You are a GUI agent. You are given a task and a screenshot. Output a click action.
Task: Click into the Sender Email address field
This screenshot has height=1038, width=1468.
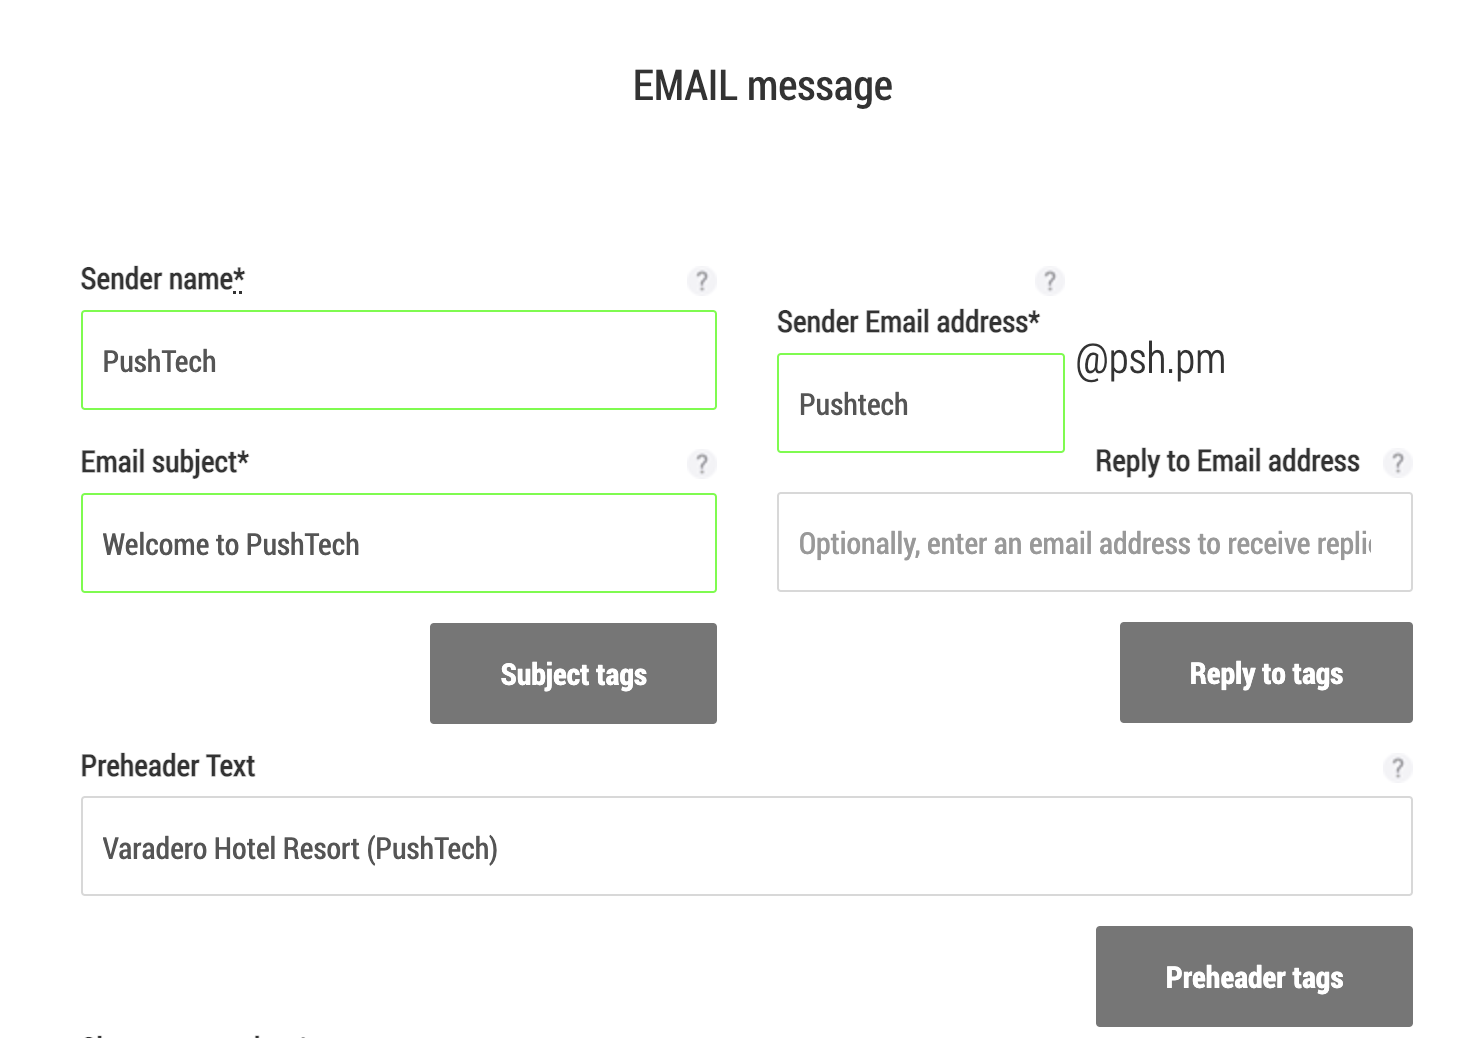[921, 403]
